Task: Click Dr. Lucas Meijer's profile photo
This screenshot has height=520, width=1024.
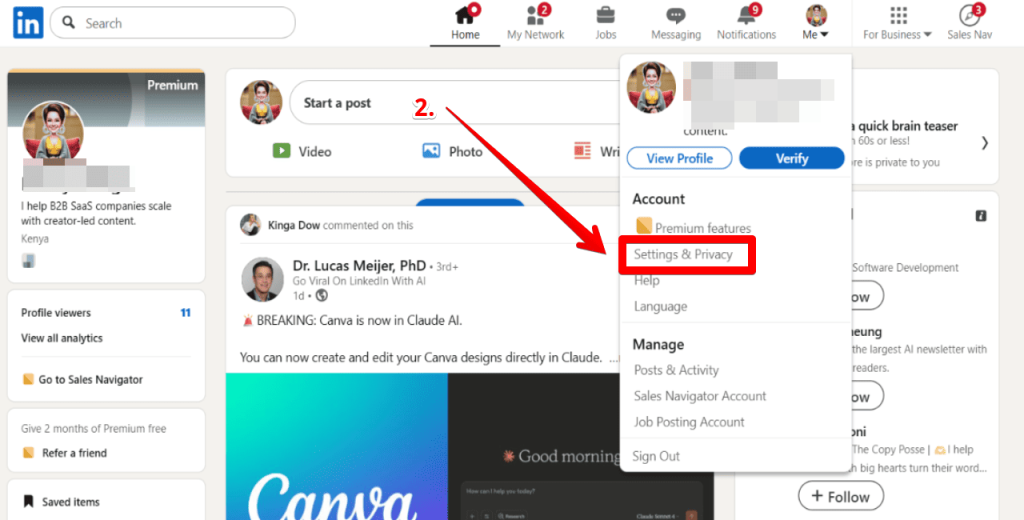Action: (263, 279)
